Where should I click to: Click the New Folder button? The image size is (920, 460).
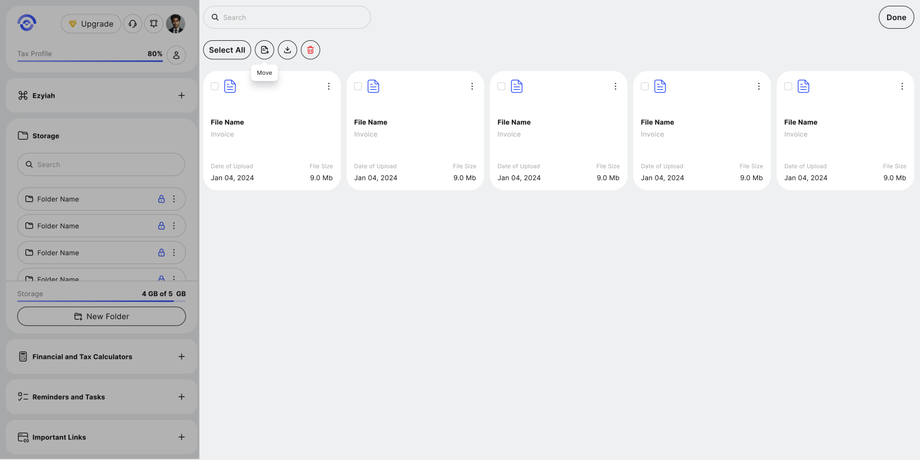pyautogui.click(x=101, y=316)
